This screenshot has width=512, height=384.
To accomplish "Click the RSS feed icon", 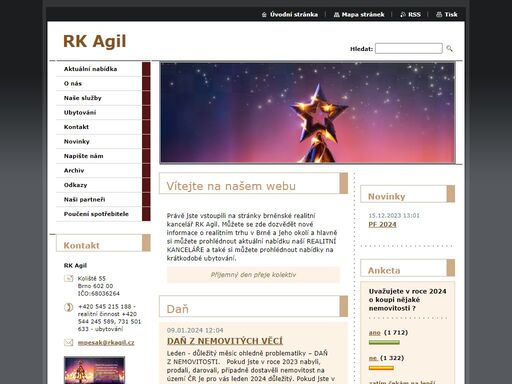I will [x=403, y=15].
